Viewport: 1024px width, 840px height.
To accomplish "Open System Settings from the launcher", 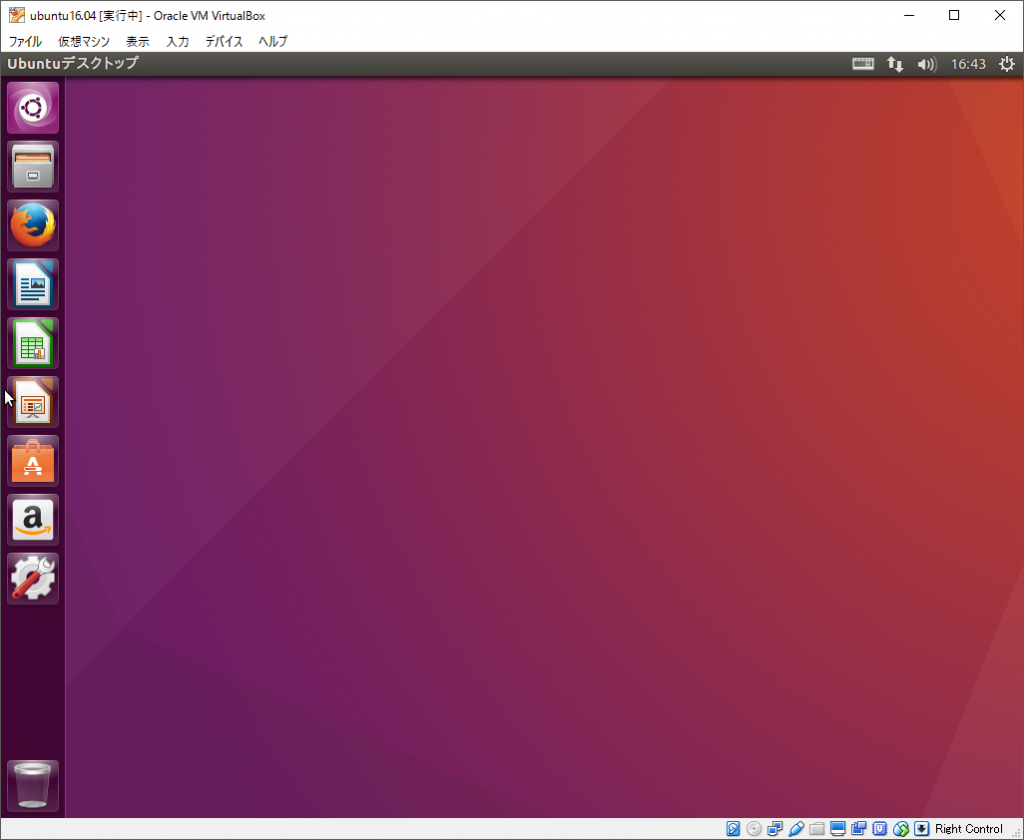I will [32, 578].
